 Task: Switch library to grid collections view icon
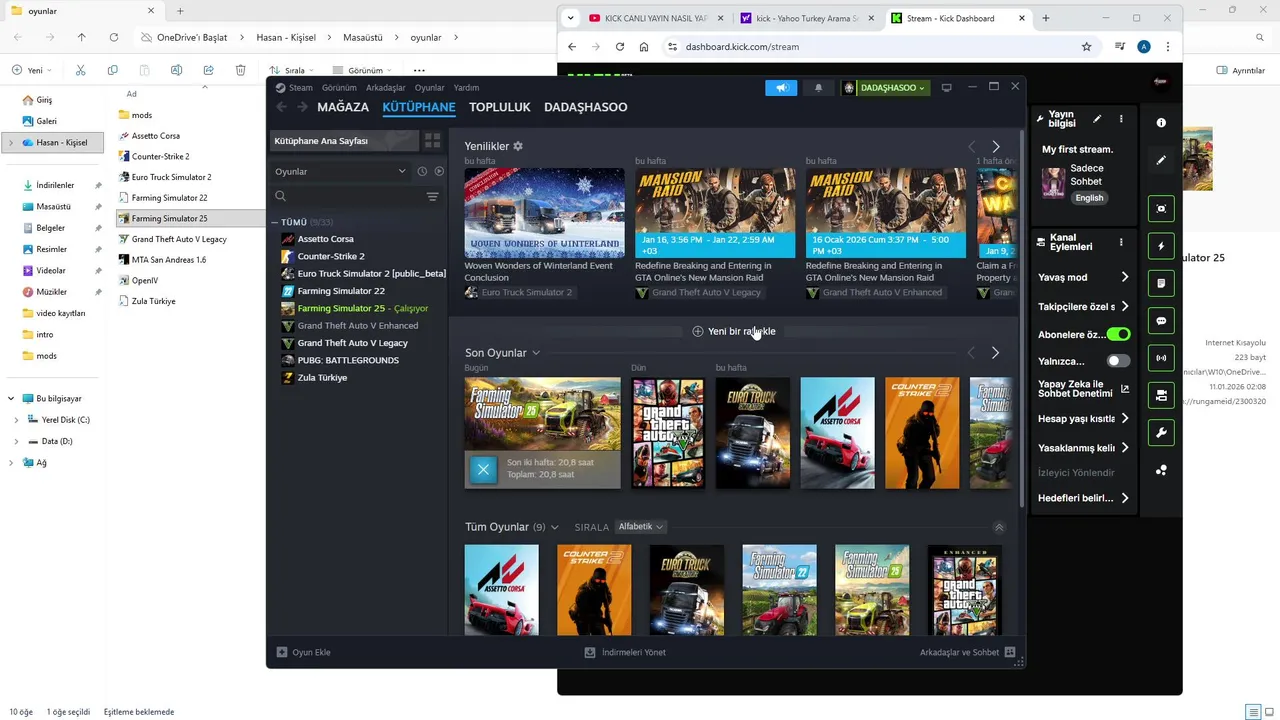coord(432,141)
